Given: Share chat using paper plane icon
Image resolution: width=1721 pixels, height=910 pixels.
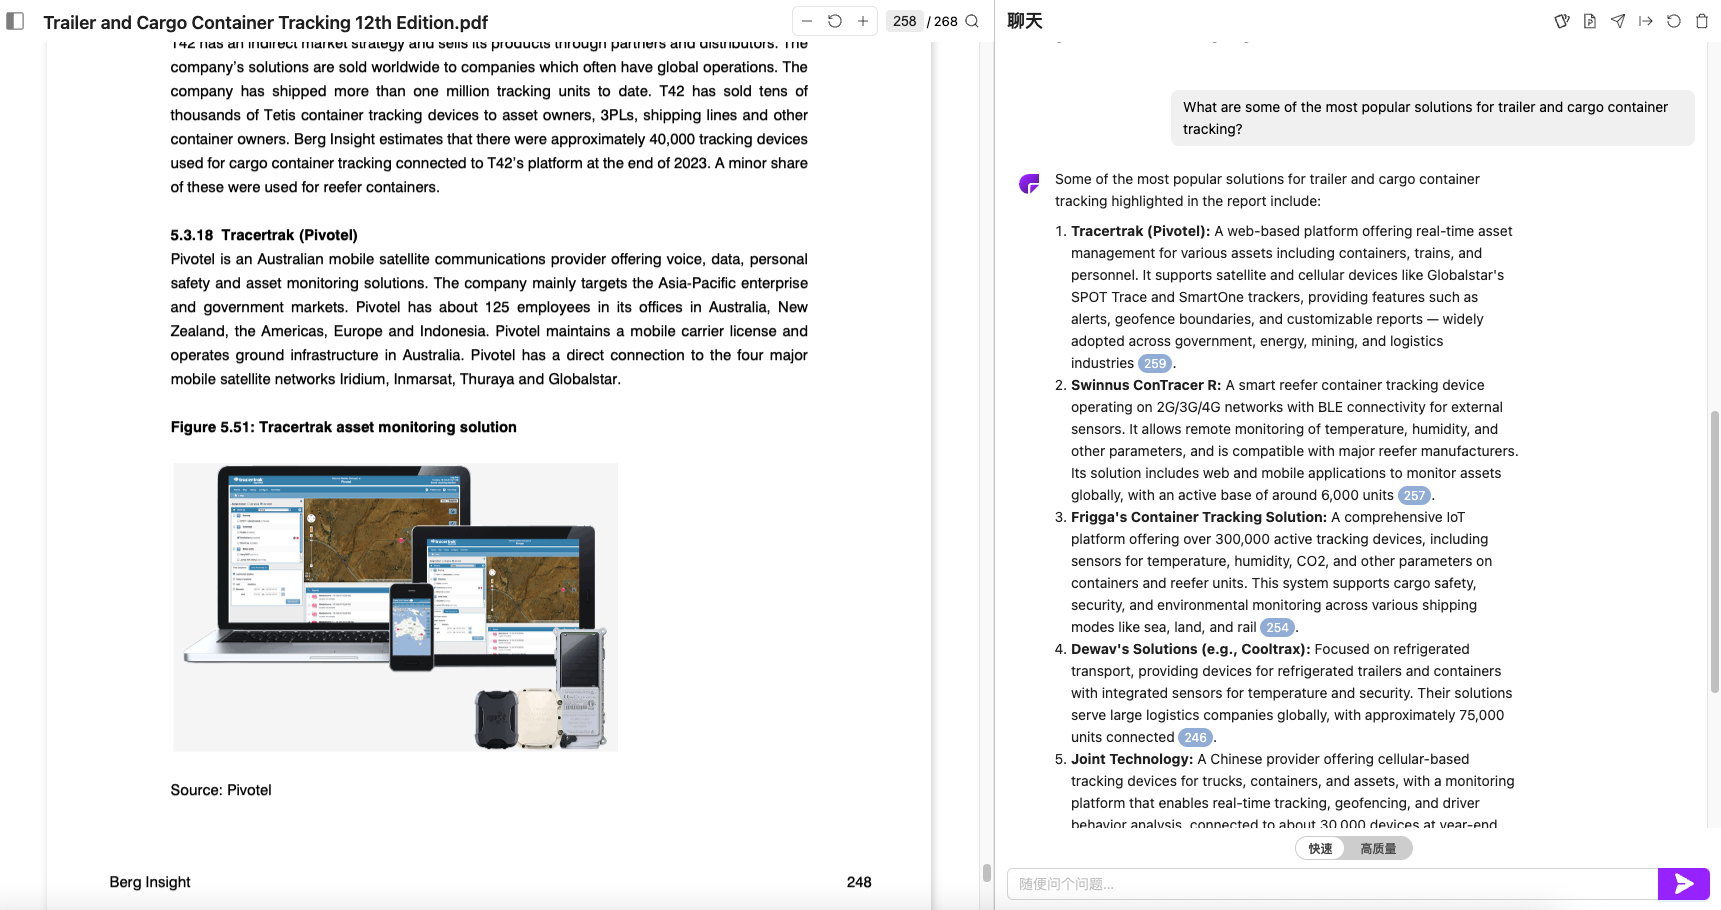Looking at the screenshot, I should coord(1618,21).
